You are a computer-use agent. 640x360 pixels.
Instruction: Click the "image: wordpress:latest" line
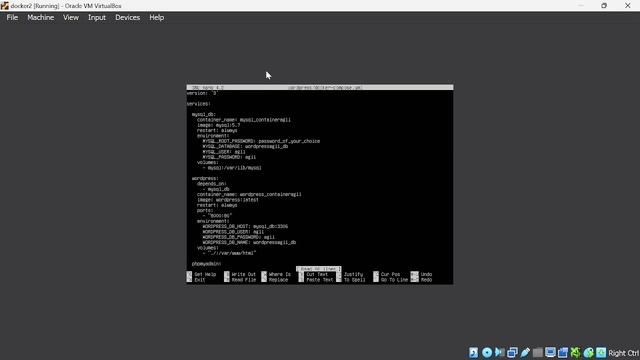[228, 200]
